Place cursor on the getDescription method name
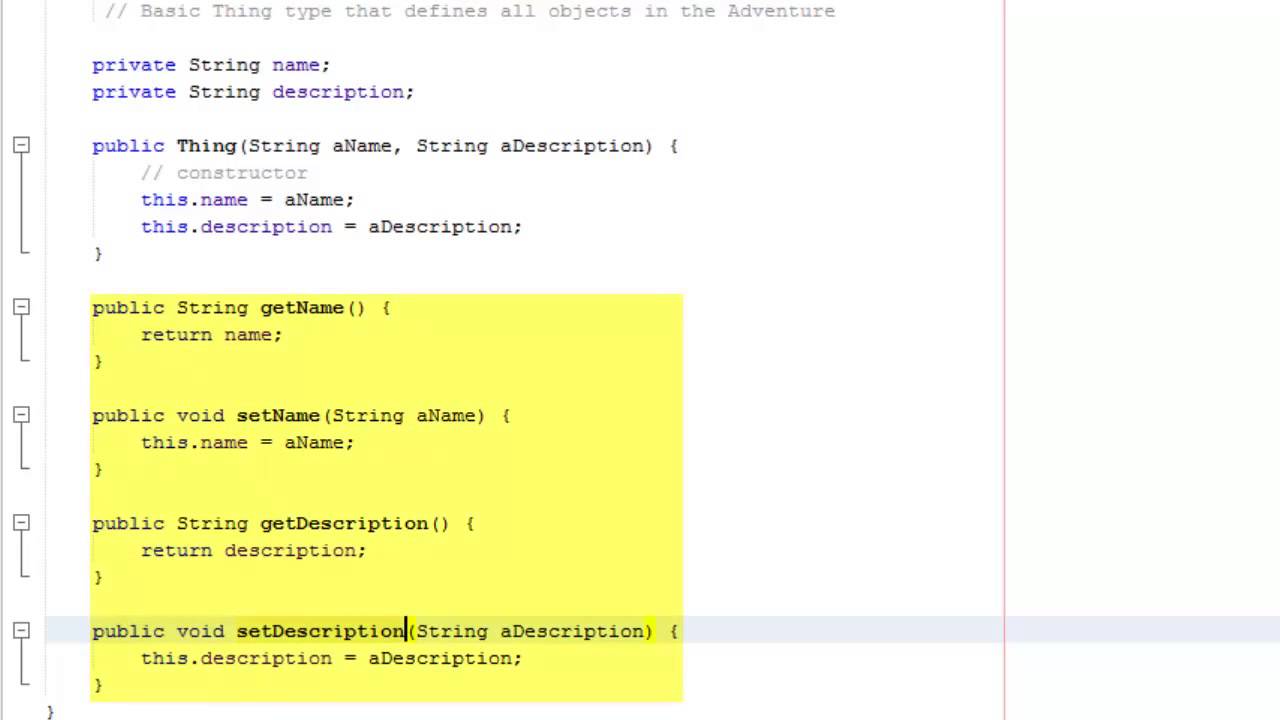Screen dimensions: 1280x720 click(344, 524)
